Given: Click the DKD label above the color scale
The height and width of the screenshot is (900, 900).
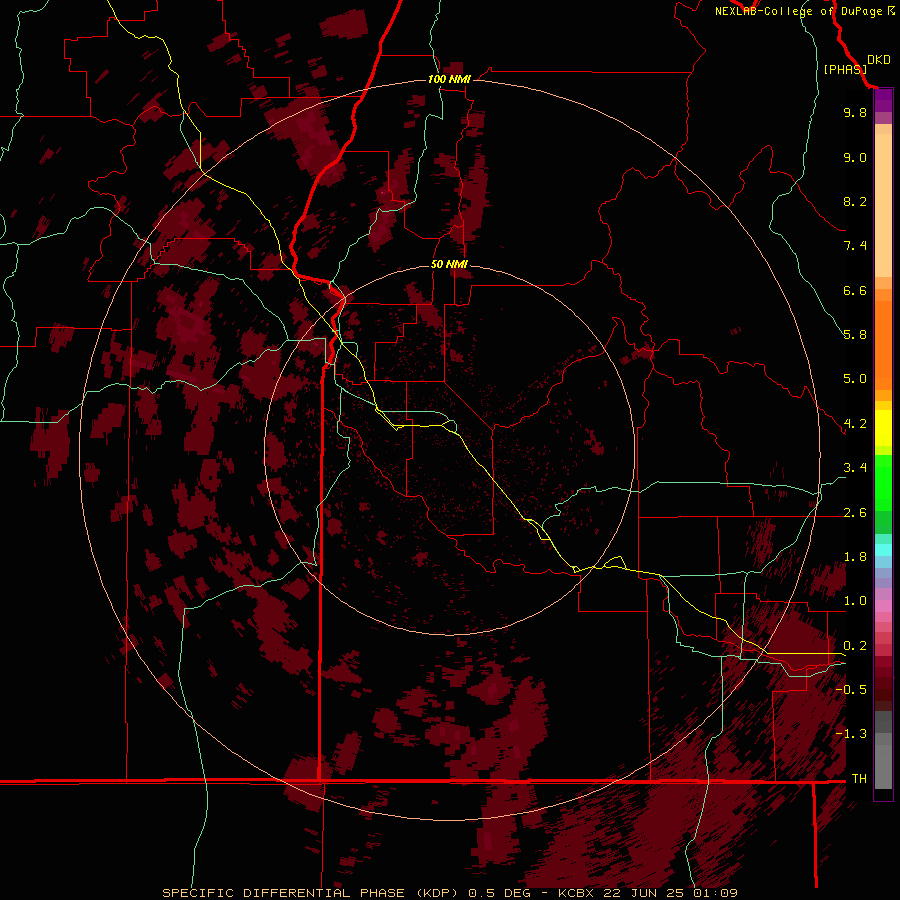Looking at the screenshot, I should click(879, 60).
